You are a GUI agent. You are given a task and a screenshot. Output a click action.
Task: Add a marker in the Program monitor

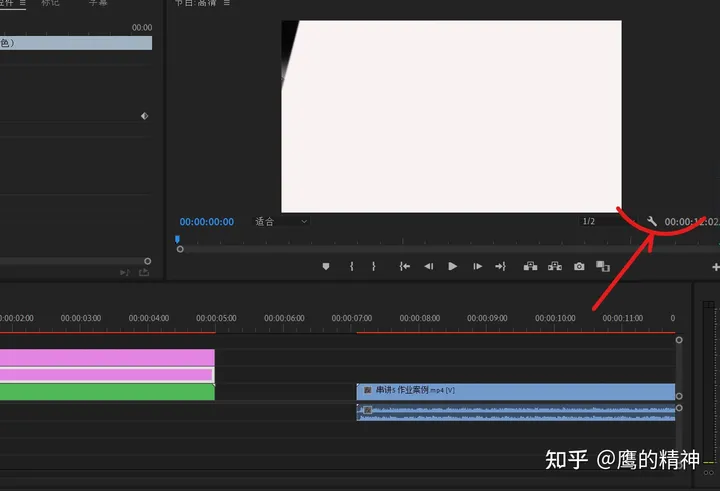coord(326,266)
